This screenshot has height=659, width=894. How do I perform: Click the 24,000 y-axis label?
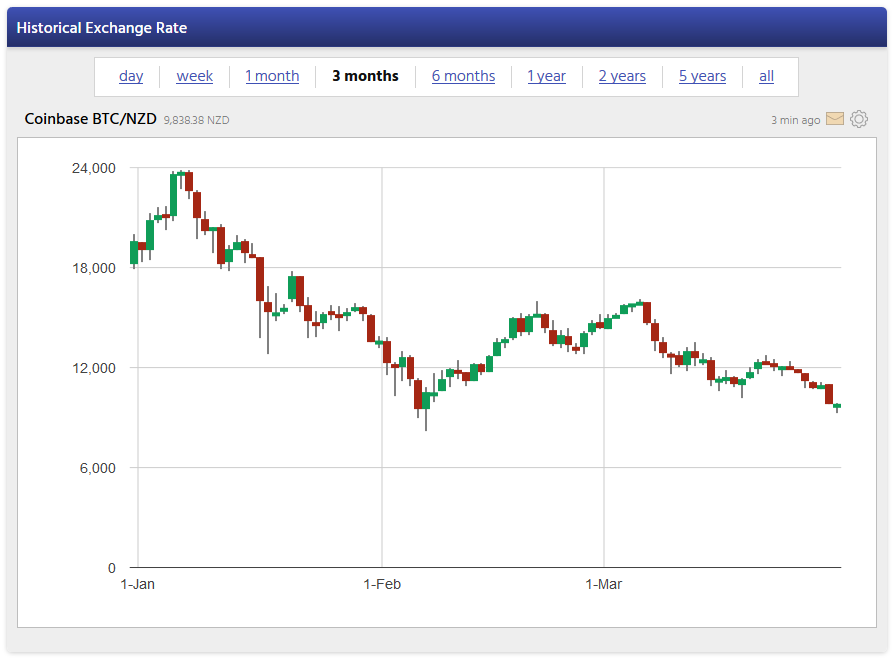pyautogui.click(x=93, y=168)
